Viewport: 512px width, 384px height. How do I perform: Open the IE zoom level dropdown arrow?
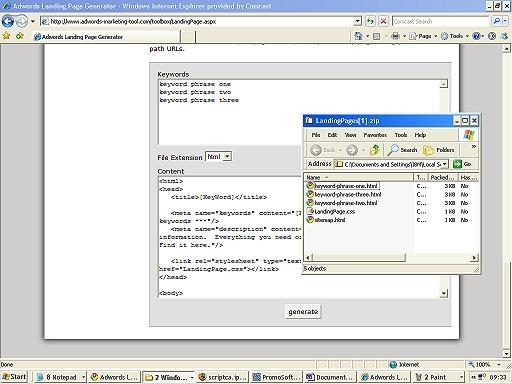499,364
